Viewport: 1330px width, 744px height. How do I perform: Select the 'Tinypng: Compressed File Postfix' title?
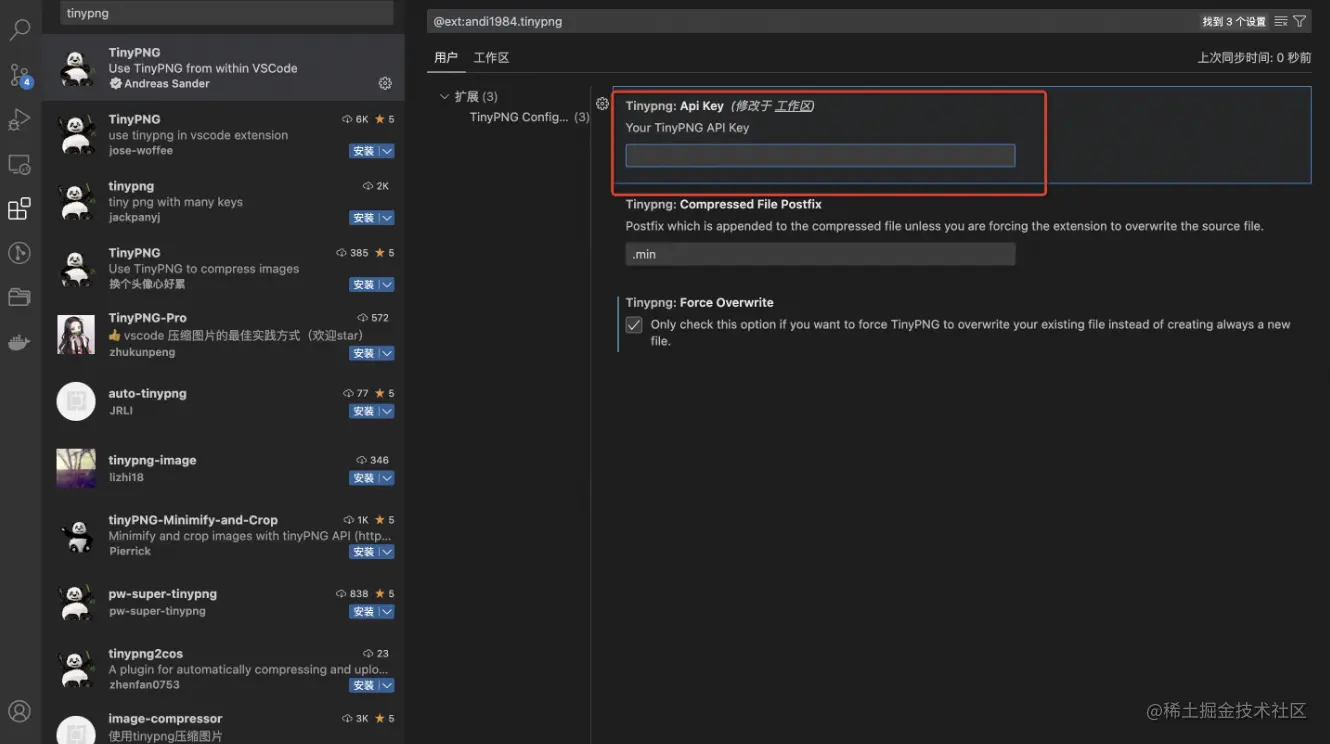[724, 204]
